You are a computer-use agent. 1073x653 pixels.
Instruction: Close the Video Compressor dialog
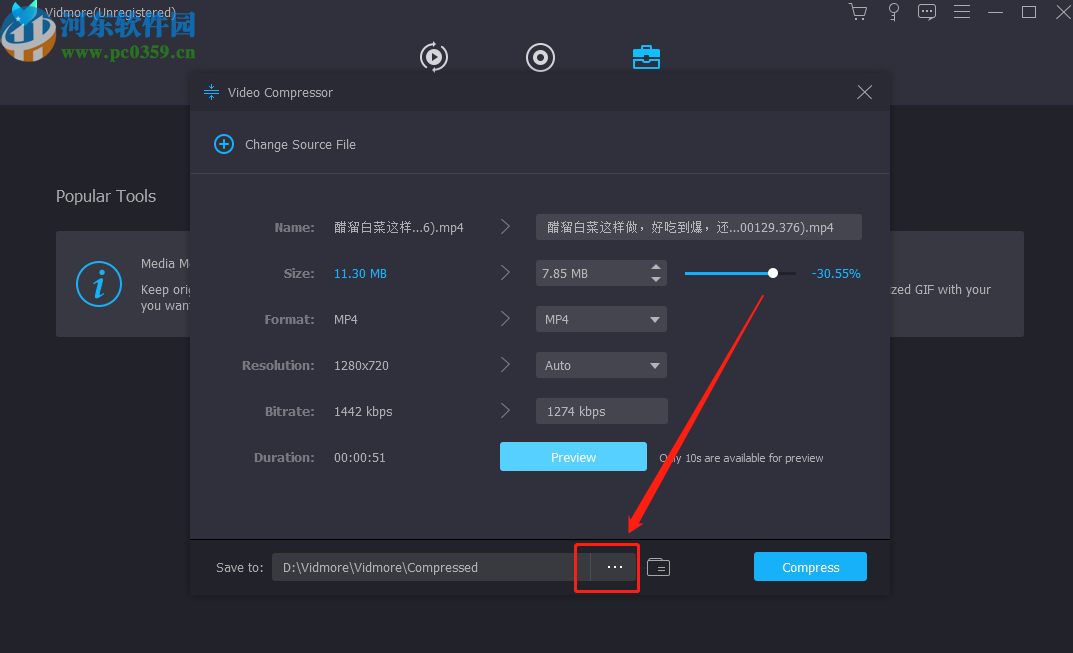(x=864, y=92)
